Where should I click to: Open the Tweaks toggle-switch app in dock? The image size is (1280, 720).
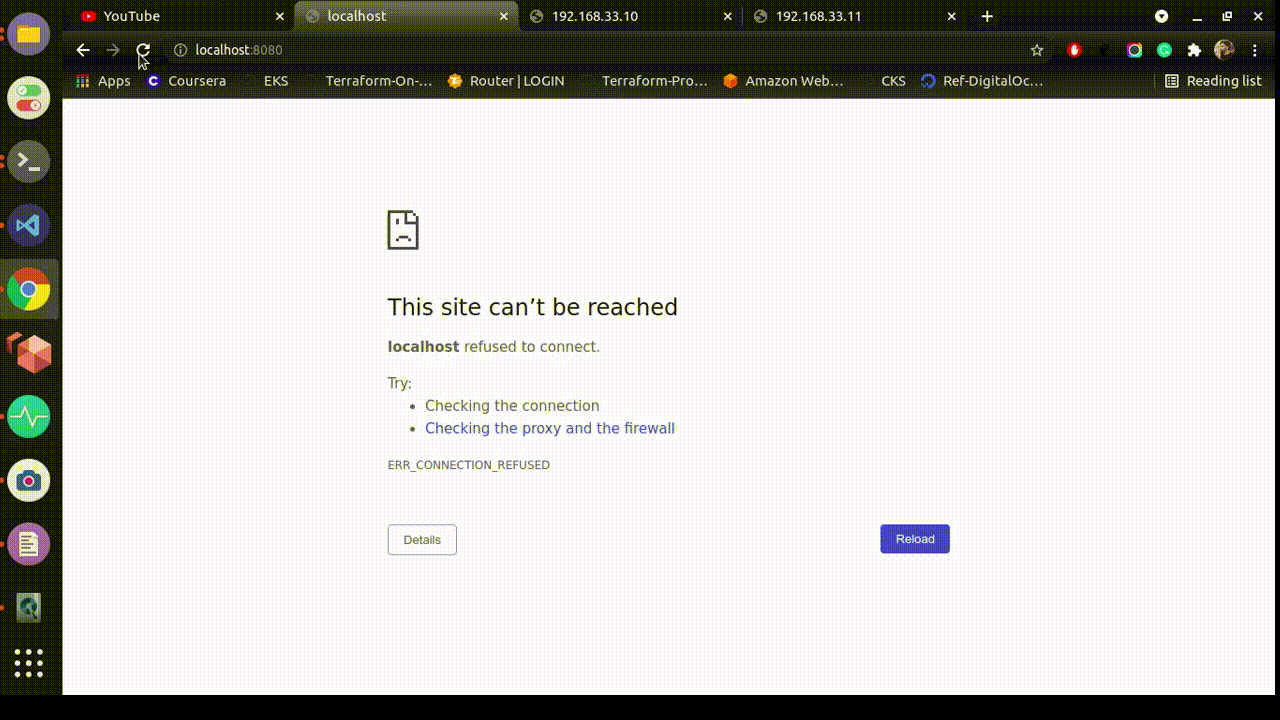click(x=29, y=98)
